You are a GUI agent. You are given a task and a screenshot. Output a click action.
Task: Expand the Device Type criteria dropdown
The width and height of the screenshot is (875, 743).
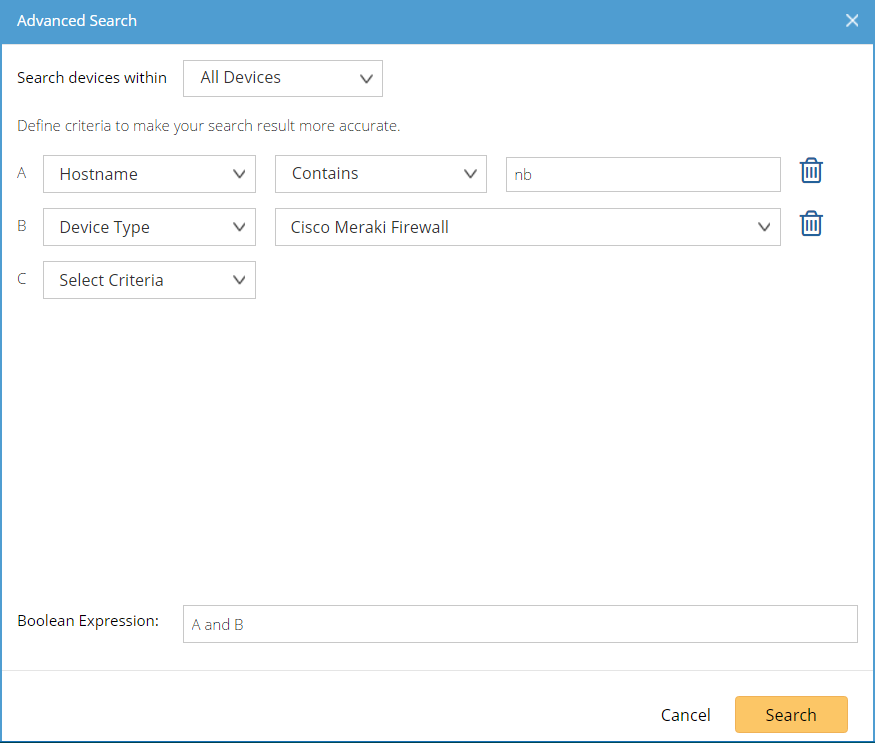(x=149, y=227)
